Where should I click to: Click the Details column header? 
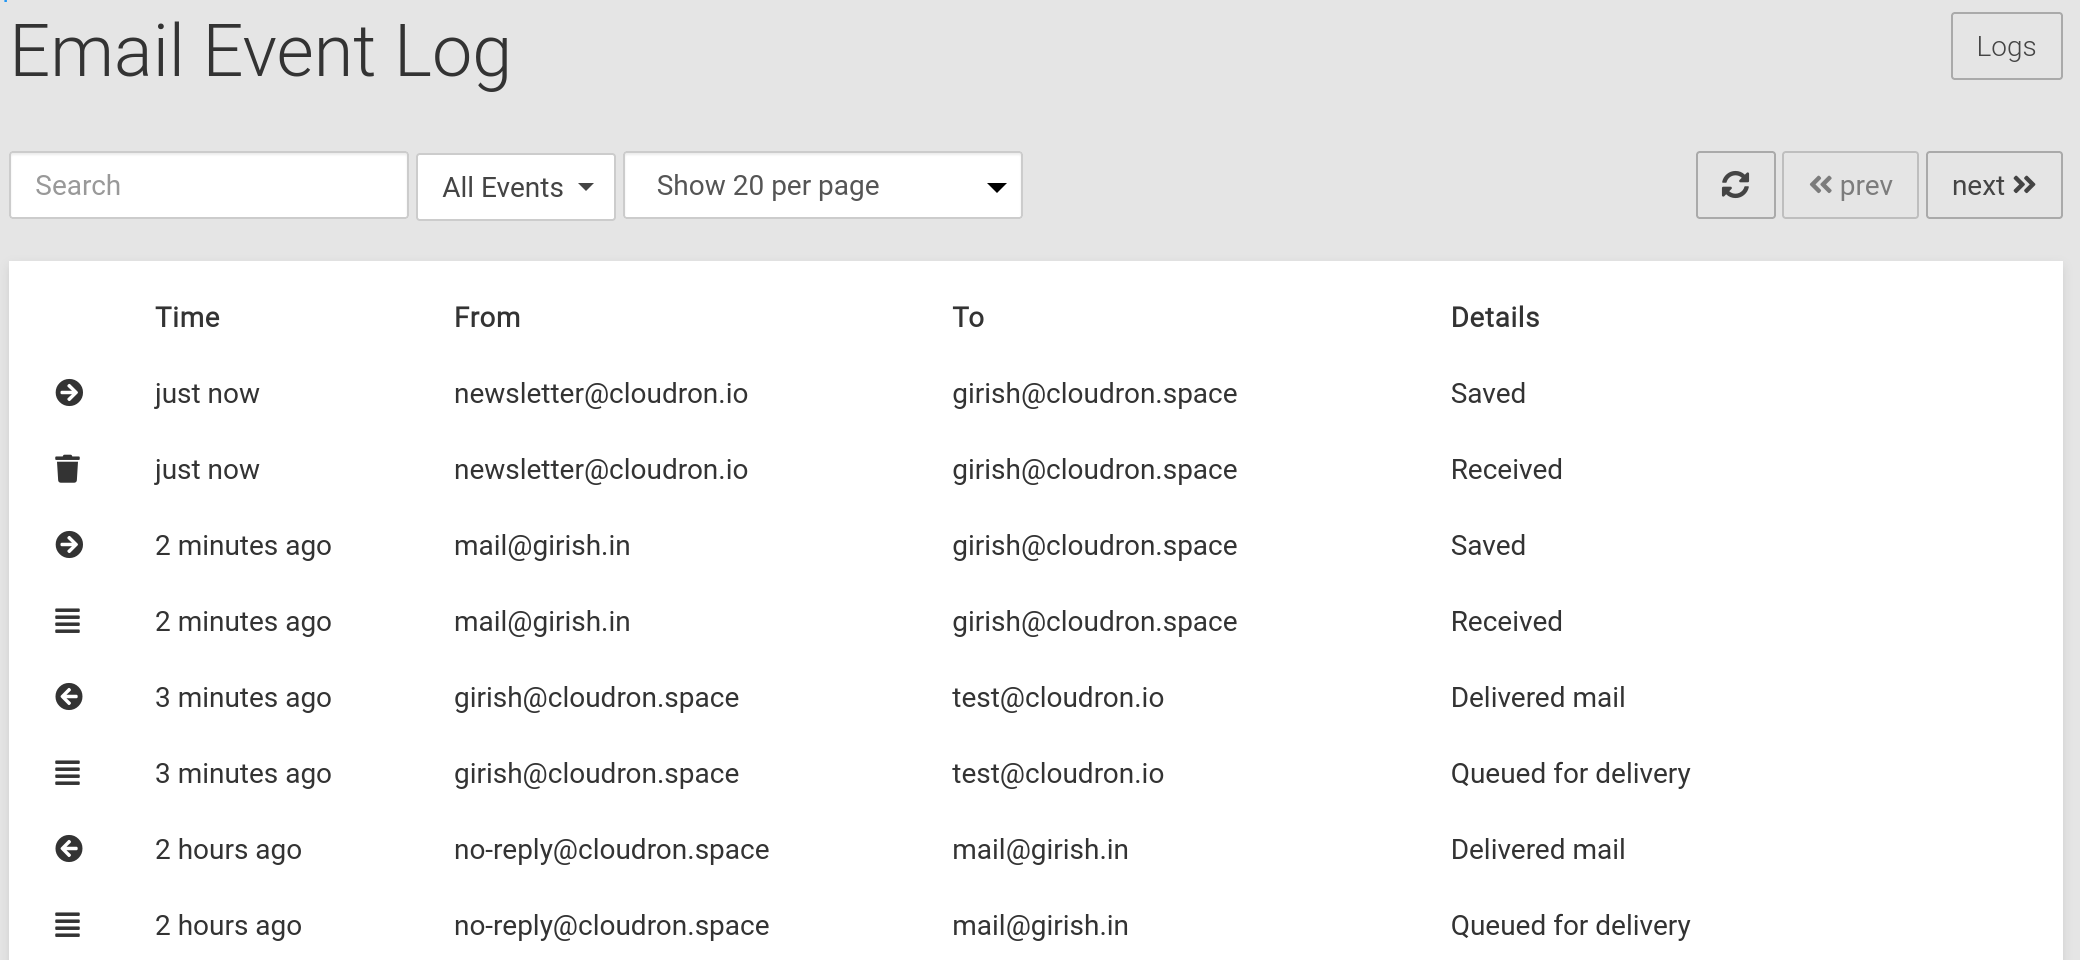point(1495,317)
